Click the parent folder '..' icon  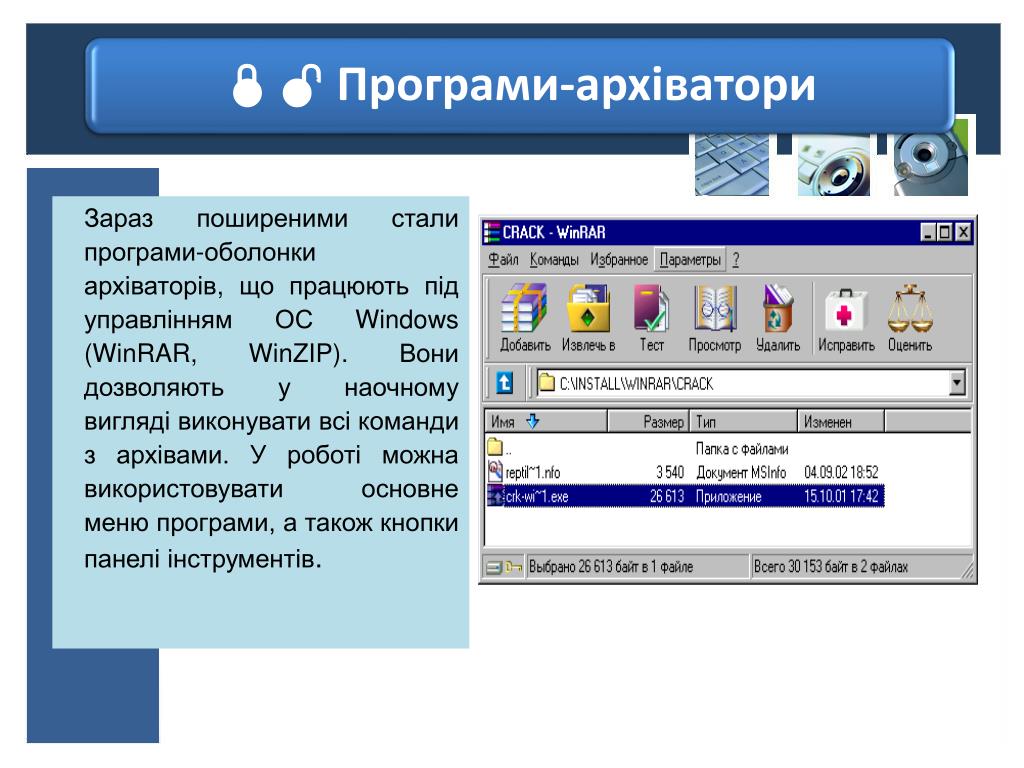pyautogui.click(x=494, y=447)
